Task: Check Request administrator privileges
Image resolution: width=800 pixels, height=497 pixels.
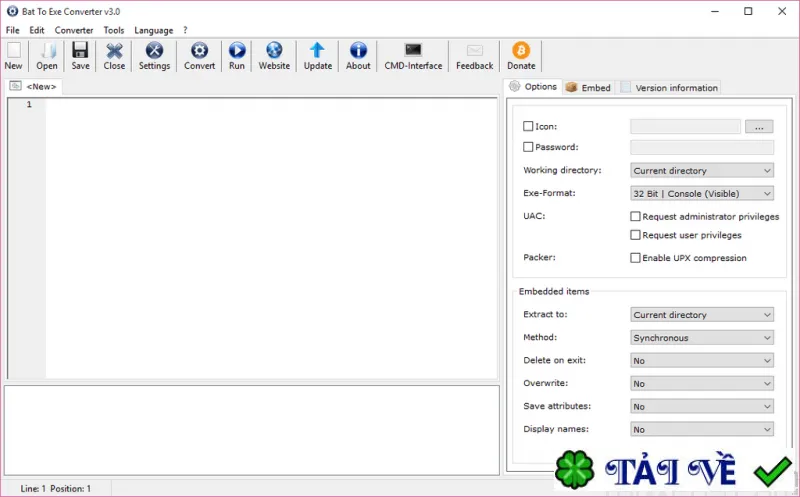Action: pyautogui.click(x=635, y=216)
